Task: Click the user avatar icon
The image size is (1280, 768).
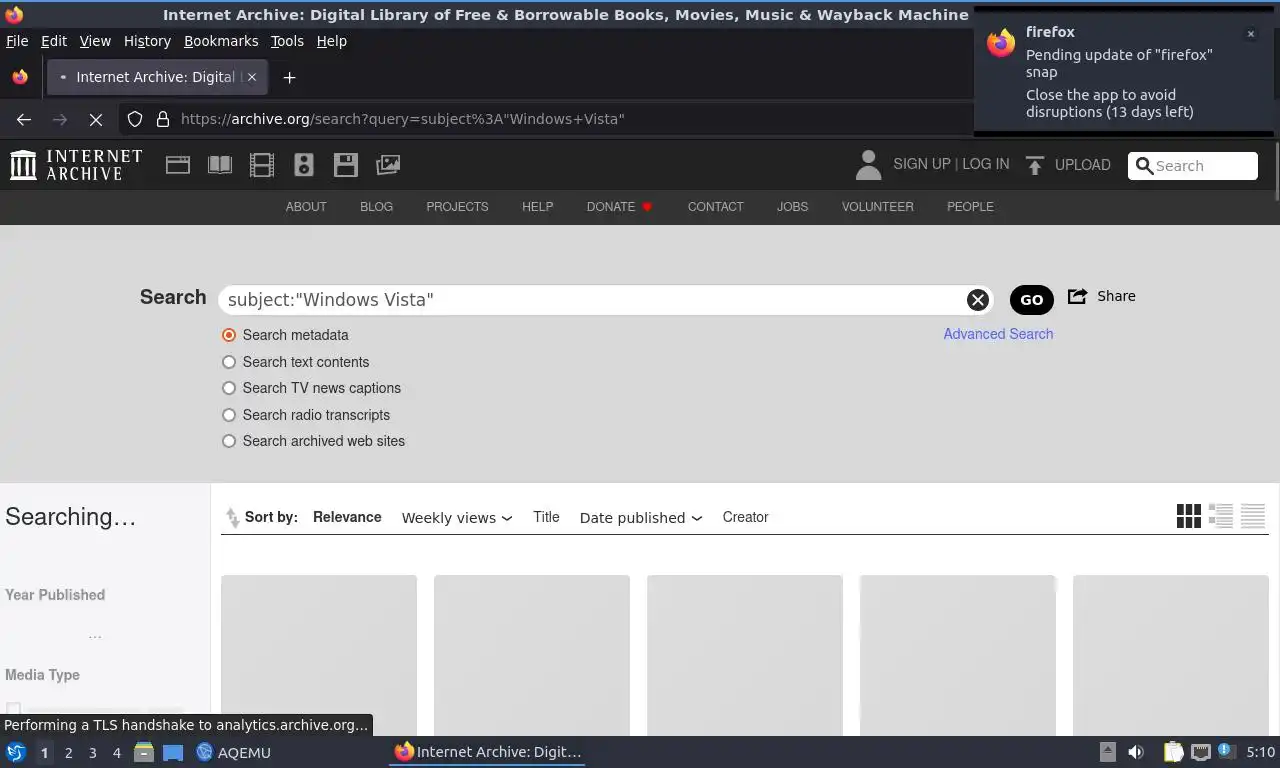Action: click(x=868, y=165)
